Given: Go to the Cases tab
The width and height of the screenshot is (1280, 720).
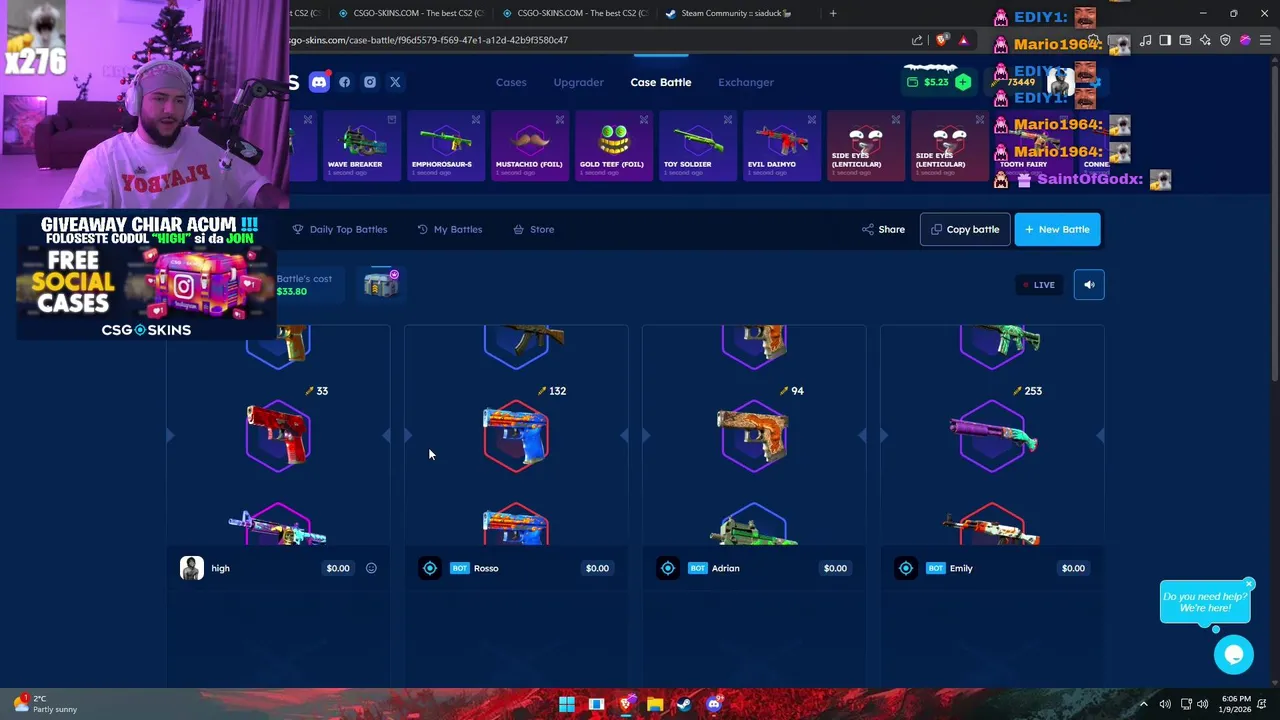Looking at the screenshot, I should [511, 82].
